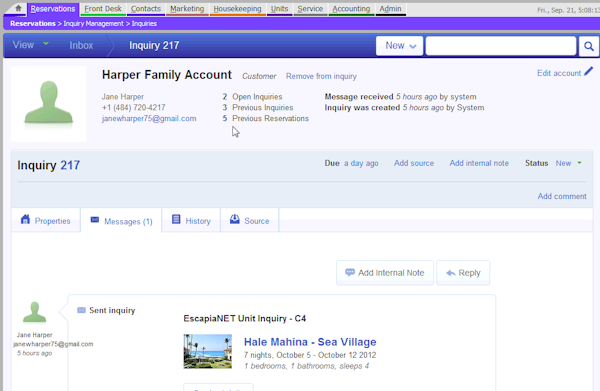The width and height of the screenshot is (600, 391).
Task: Click the Add comment link
Action: (x=562, y=196)
